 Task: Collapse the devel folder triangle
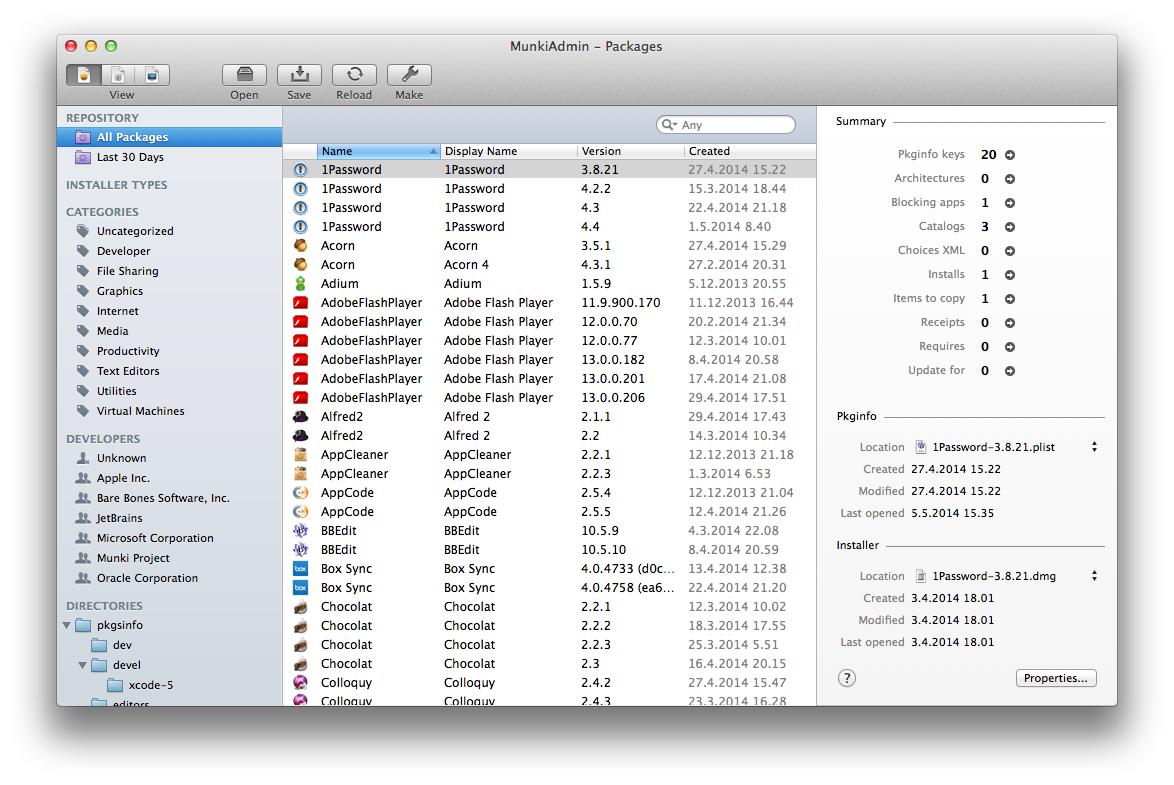click(82, 665)
